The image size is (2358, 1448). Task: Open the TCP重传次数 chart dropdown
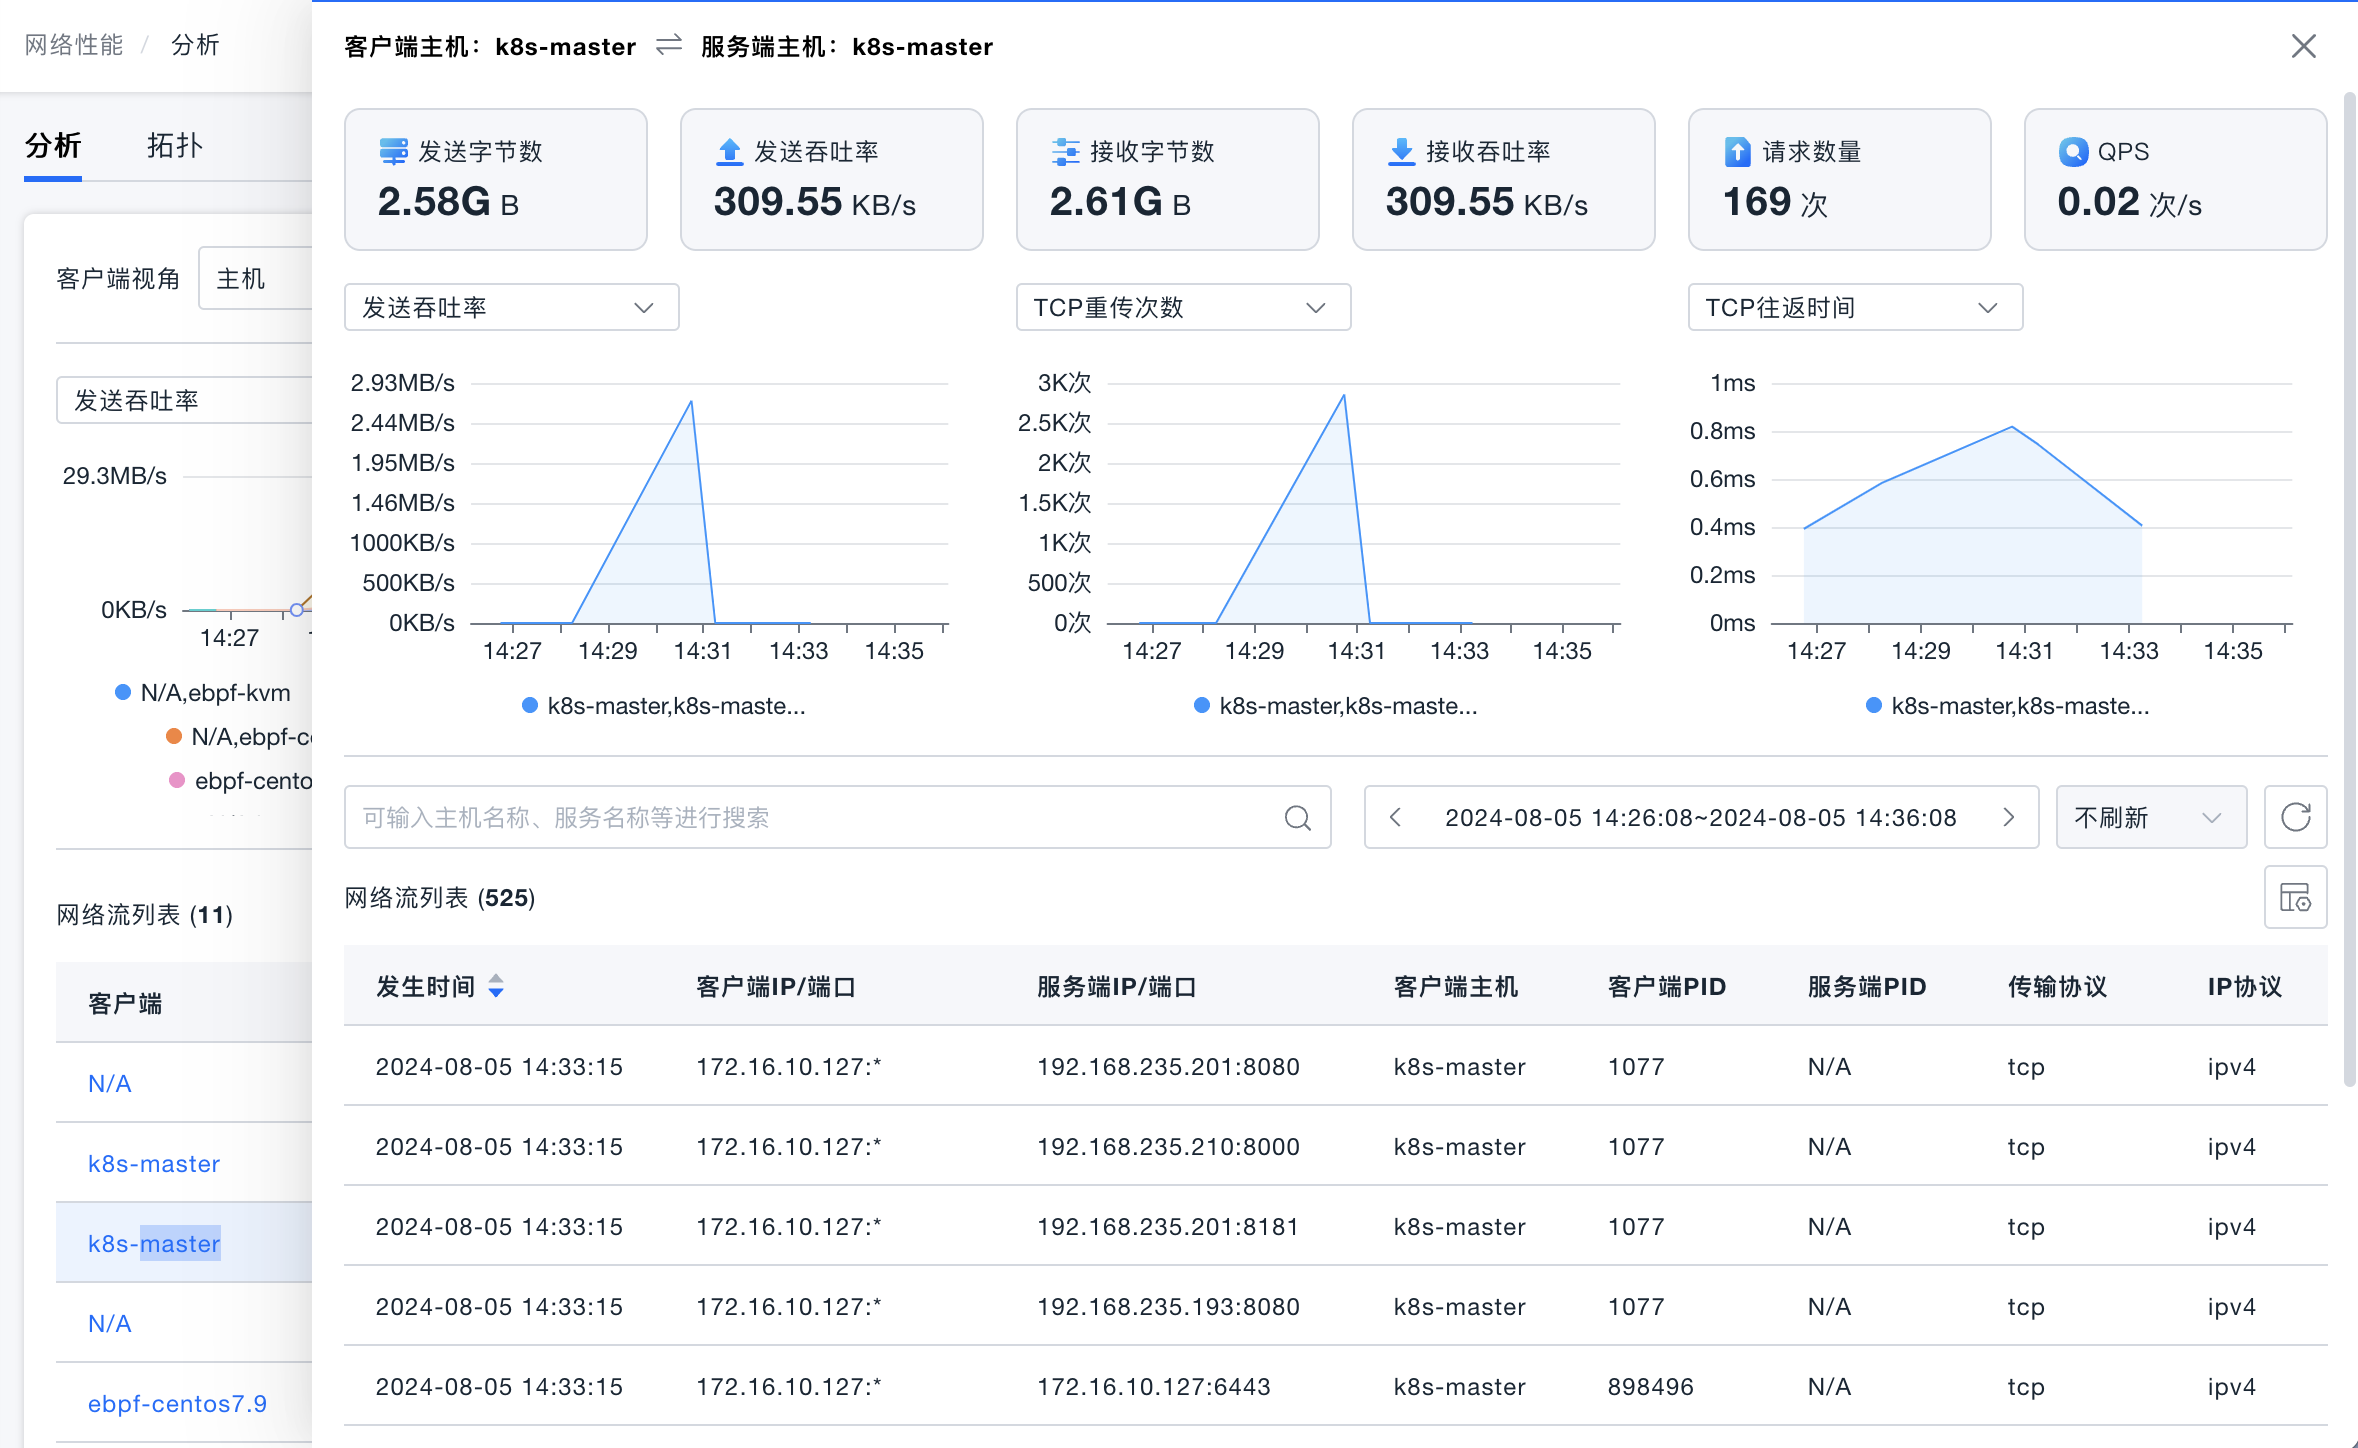1183,307
